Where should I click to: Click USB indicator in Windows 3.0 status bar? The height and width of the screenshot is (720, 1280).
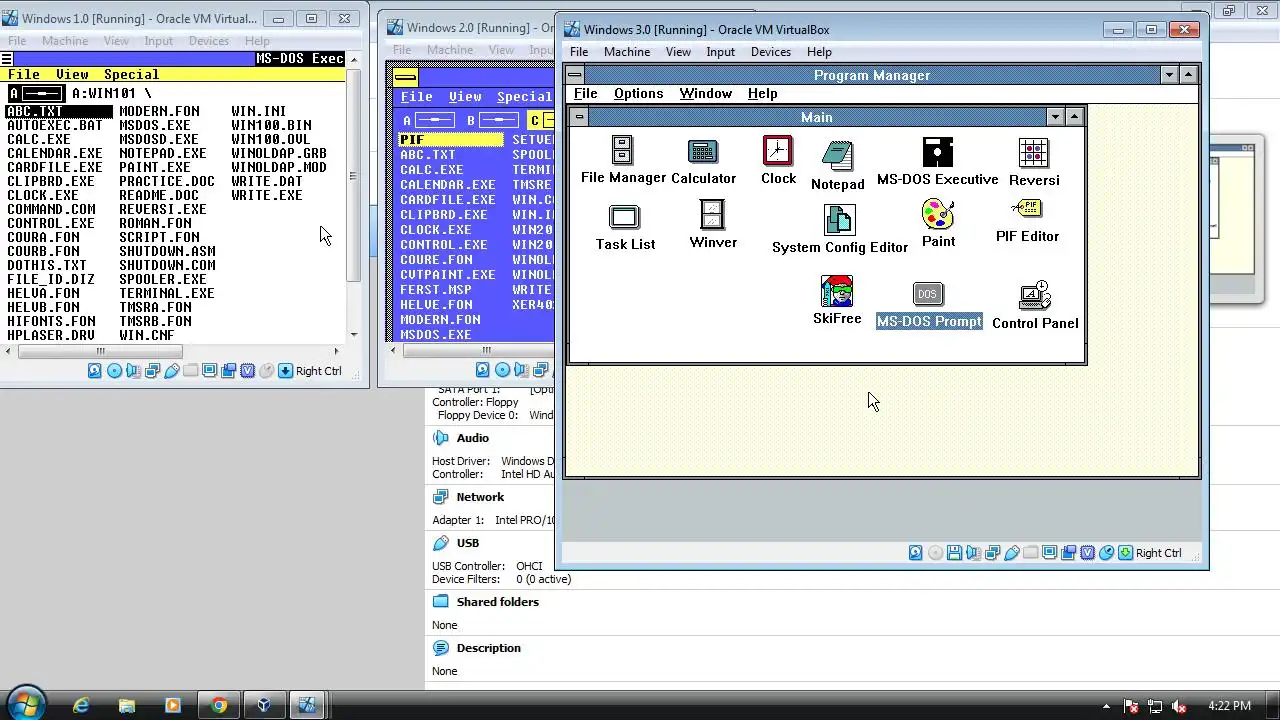[x=1011, y=553]
